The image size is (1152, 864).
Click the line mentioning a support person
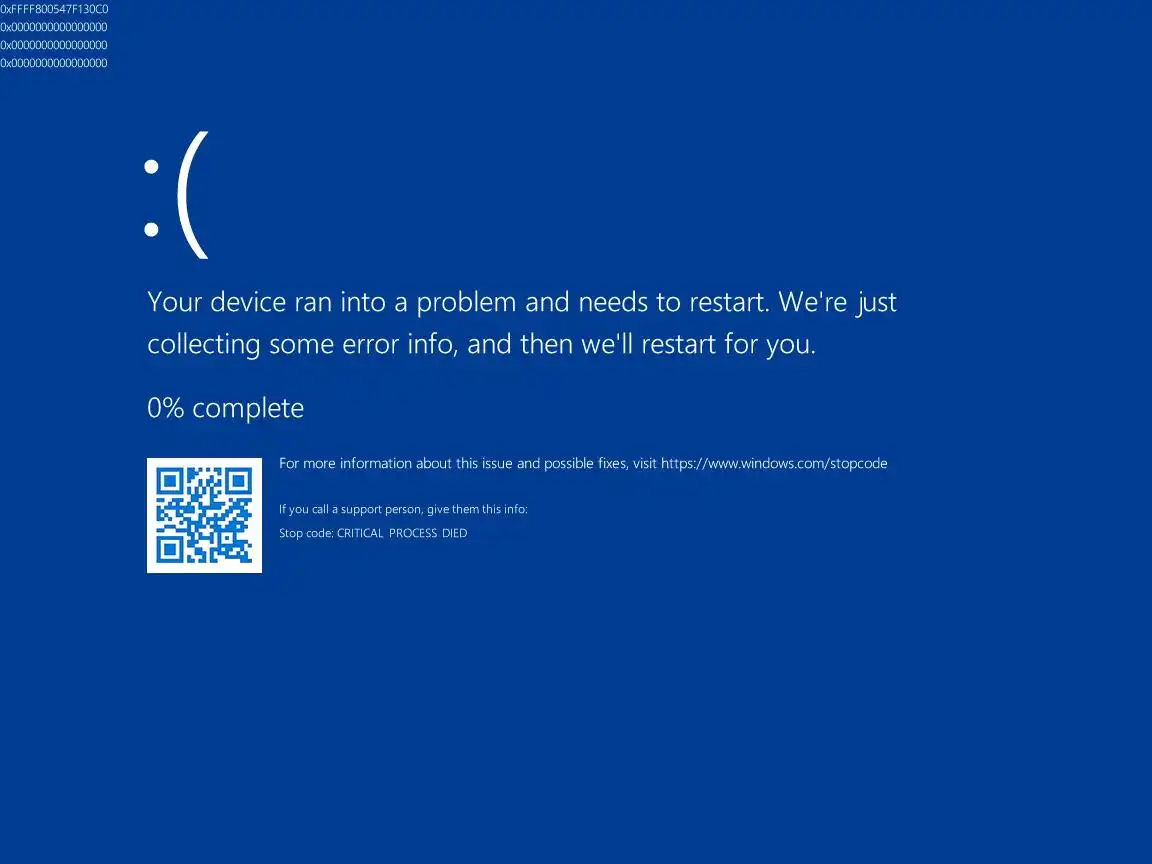pos(403,509)
